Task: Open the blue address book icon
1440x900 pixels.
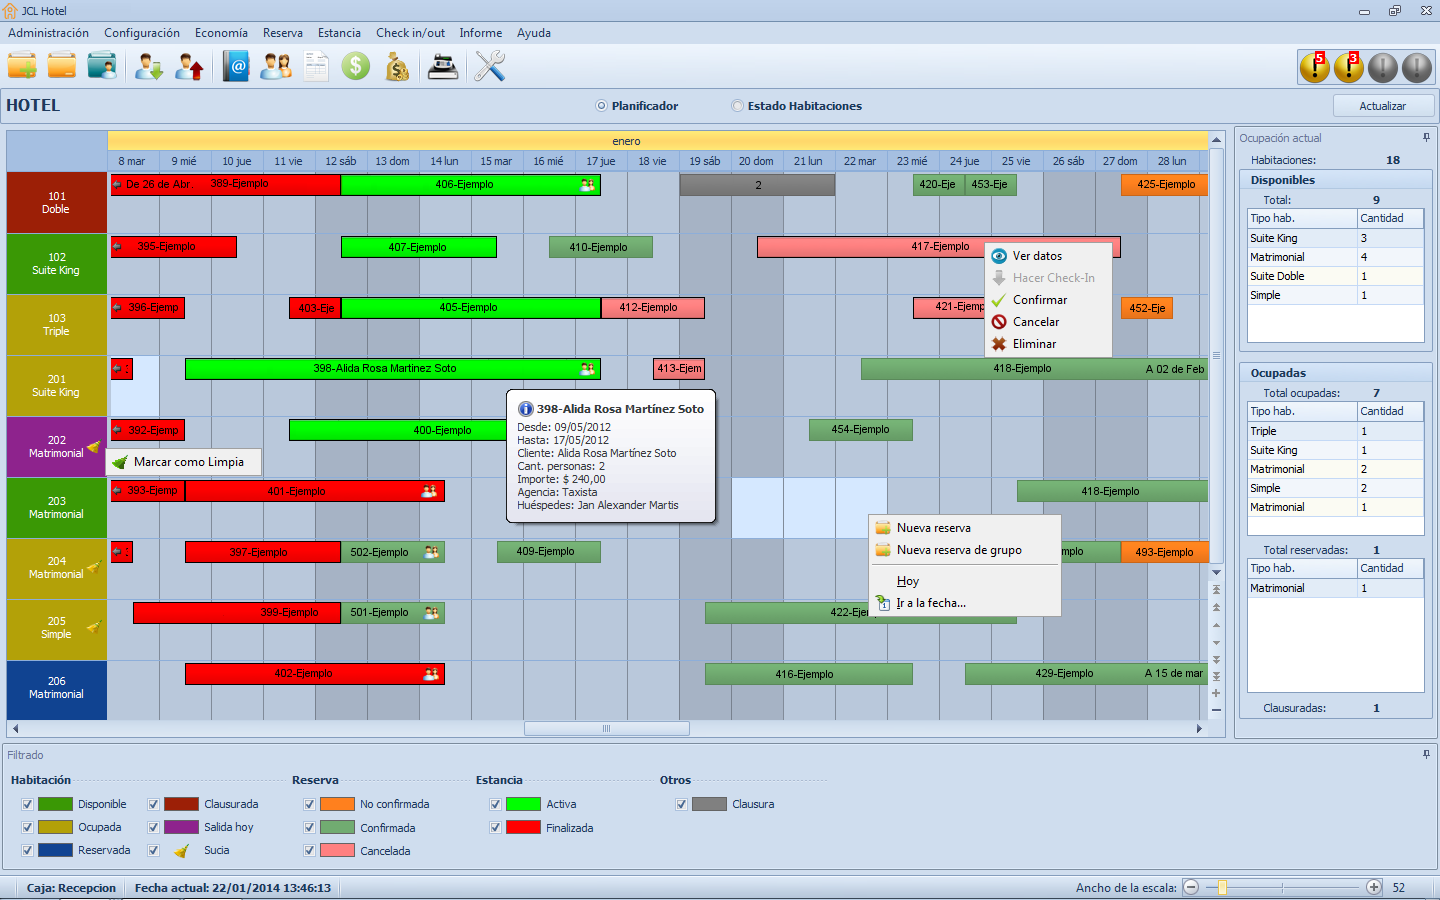Action: pos(236,67)
